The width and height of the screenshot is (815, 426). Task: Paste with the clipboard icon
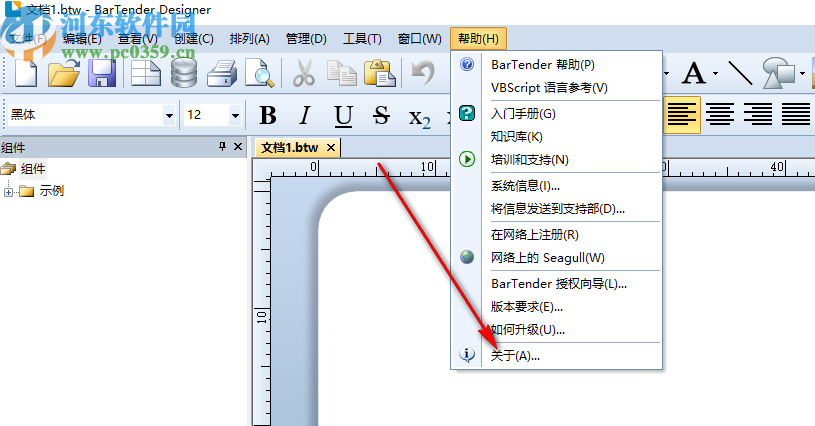(380, 73)
